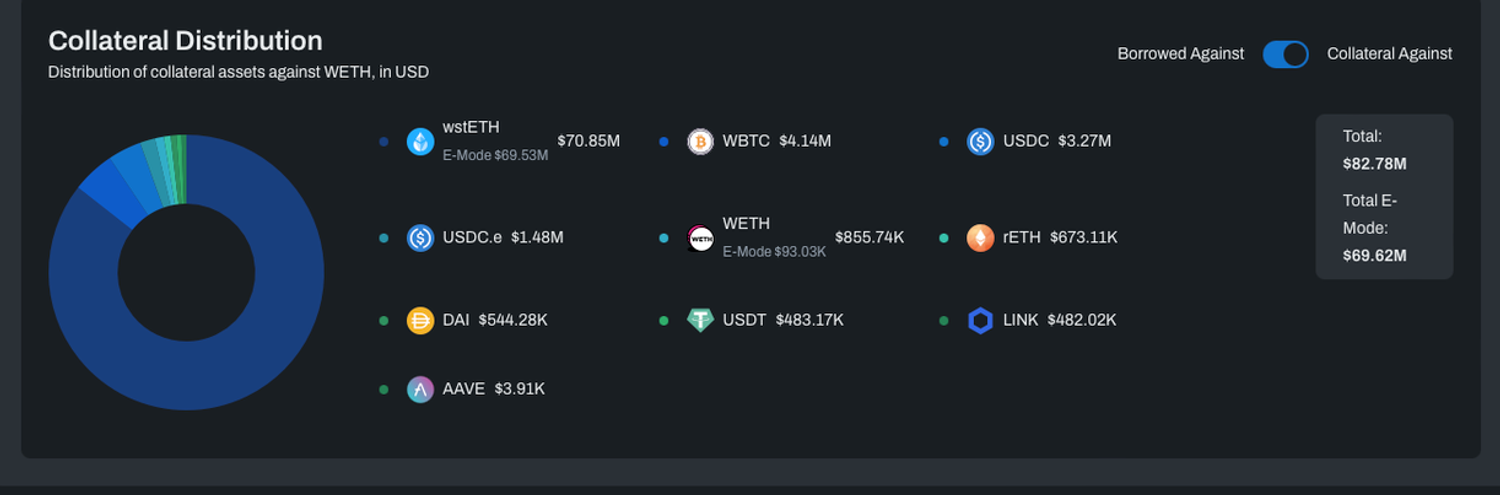Click the wstETH $70.85M value
This screenshot has width=1500, height=495.
(x=588, y=141)
